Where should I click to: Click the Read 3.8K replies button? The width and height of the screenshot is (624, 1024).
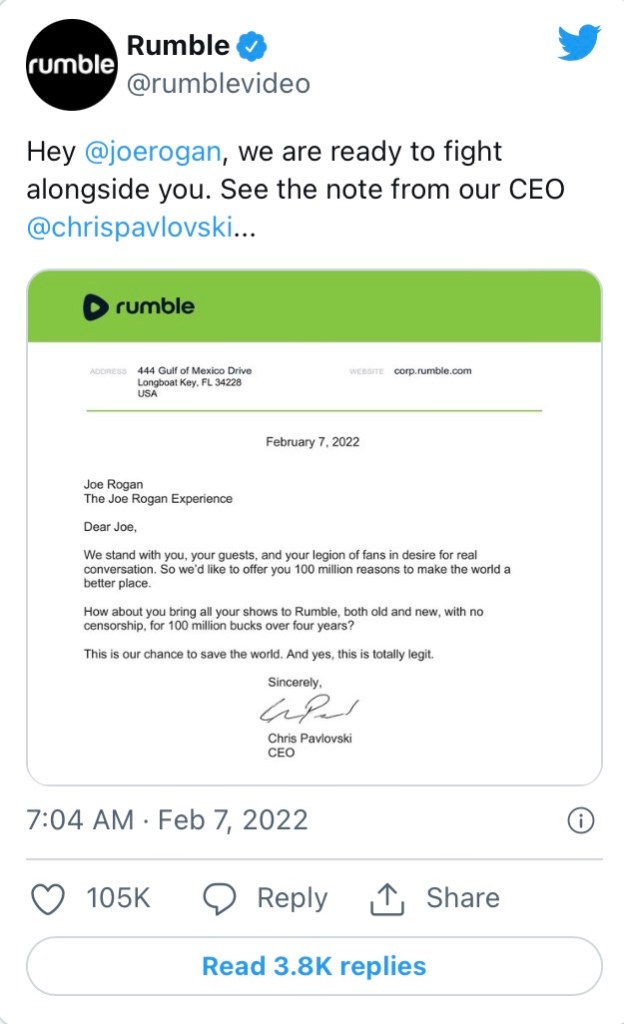coord(314,966)
